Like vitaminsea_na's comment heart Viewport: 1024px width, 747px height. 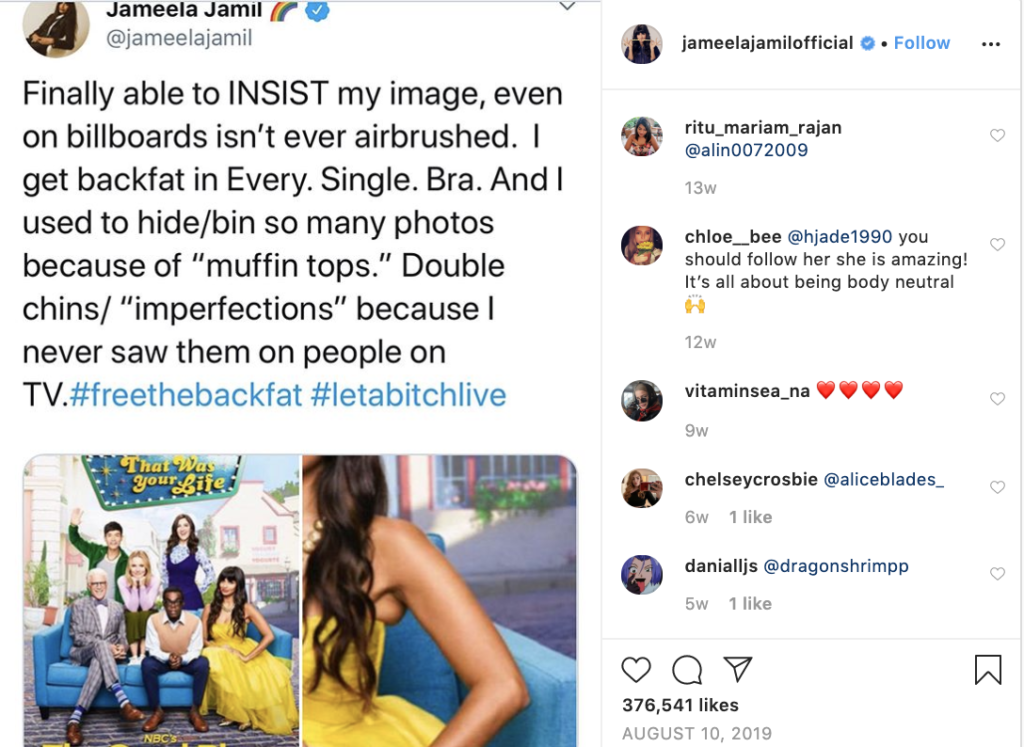coord(997,398)
